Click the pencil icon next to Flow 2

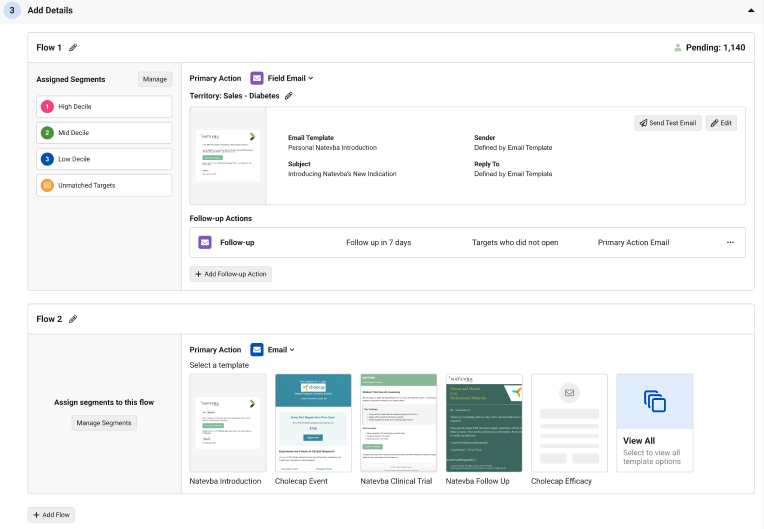(73, 319)
